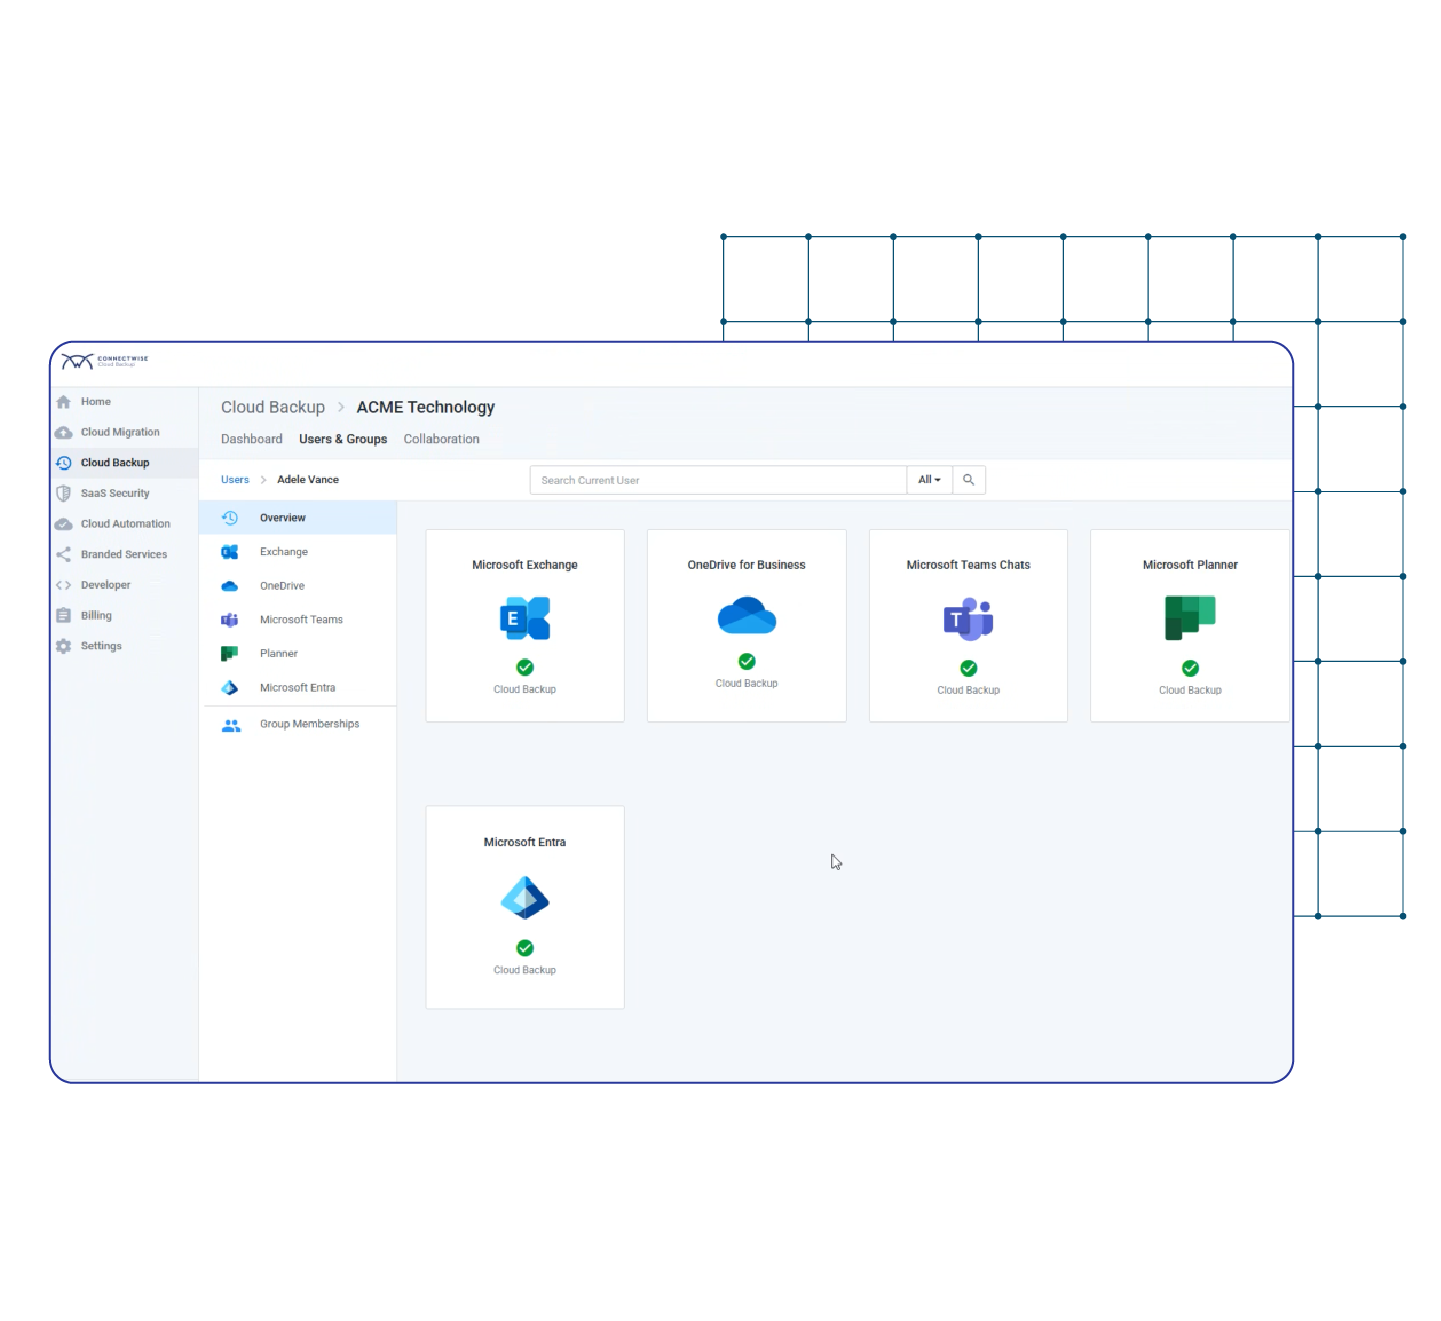The height and width of the screenshot is (1321, 1441).
Task: Click the Microsoft Planner card icon
Action: pos(1190,617)
